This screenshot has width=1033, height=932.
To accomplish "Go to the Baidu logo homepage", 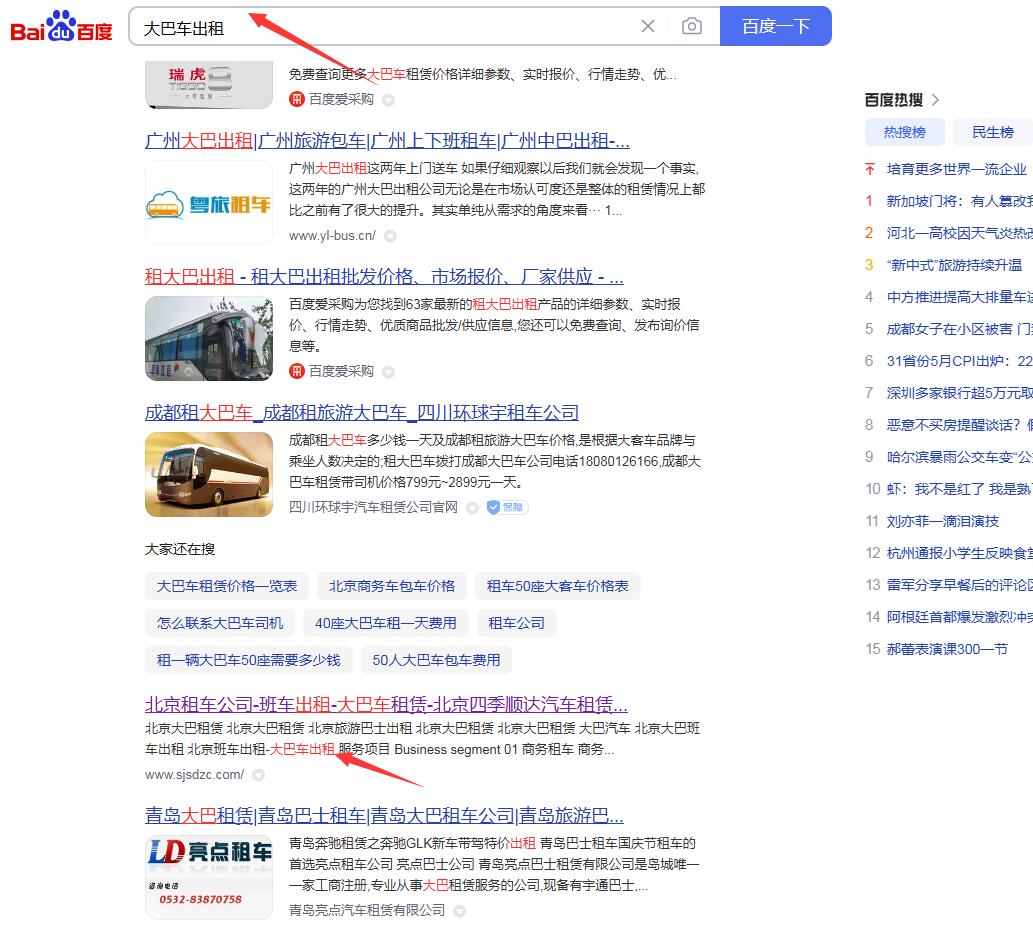I will 61,26.
